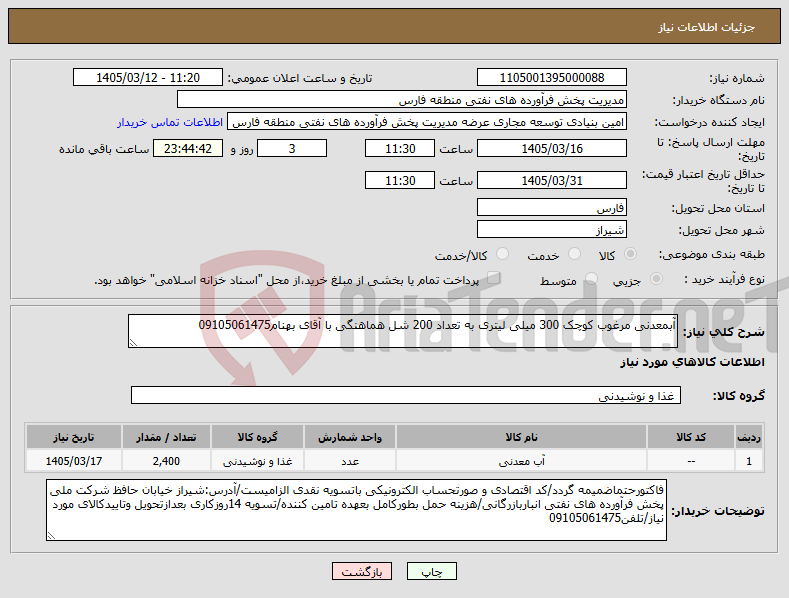Click the تاریخ نیاز column header
The height and width of the screenshot is (598, 789).
pyautogui.click(x=73, y=437)
